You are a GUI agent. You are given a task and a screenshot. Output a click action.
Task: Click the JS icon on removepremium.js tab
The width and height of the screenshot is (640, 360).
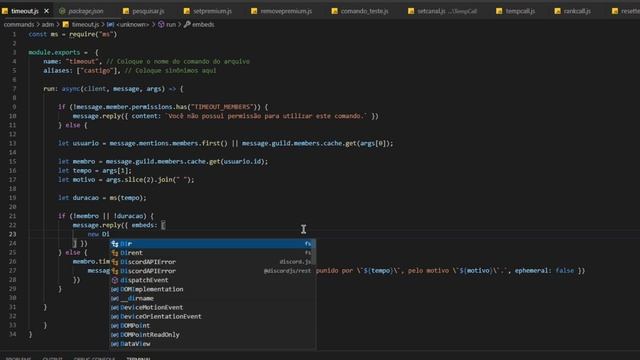coord(254,11)
